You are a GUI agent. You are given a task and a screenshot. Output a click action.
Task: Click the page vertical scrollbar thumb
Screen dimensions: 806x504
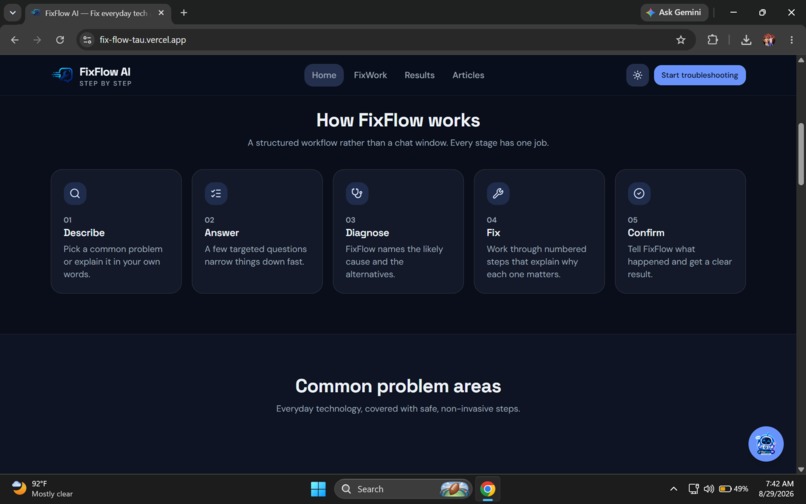point(800,154)
